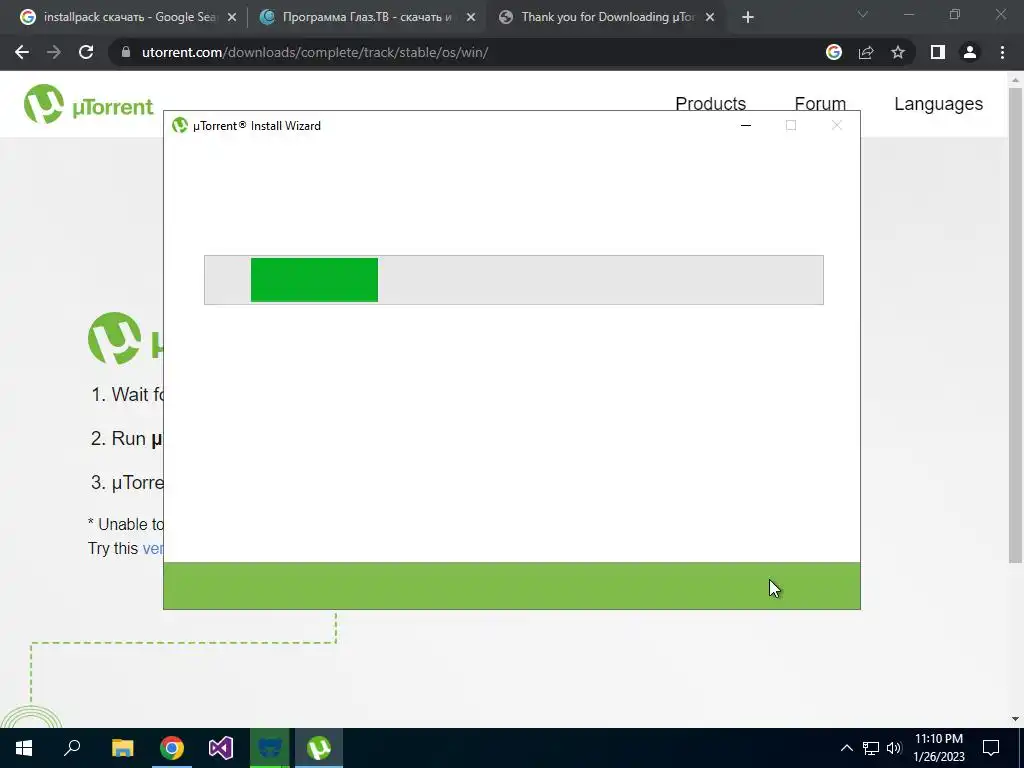Screen dimensions: 1024x768
Task: Open the taskbar clock and date
Action: 938,748
